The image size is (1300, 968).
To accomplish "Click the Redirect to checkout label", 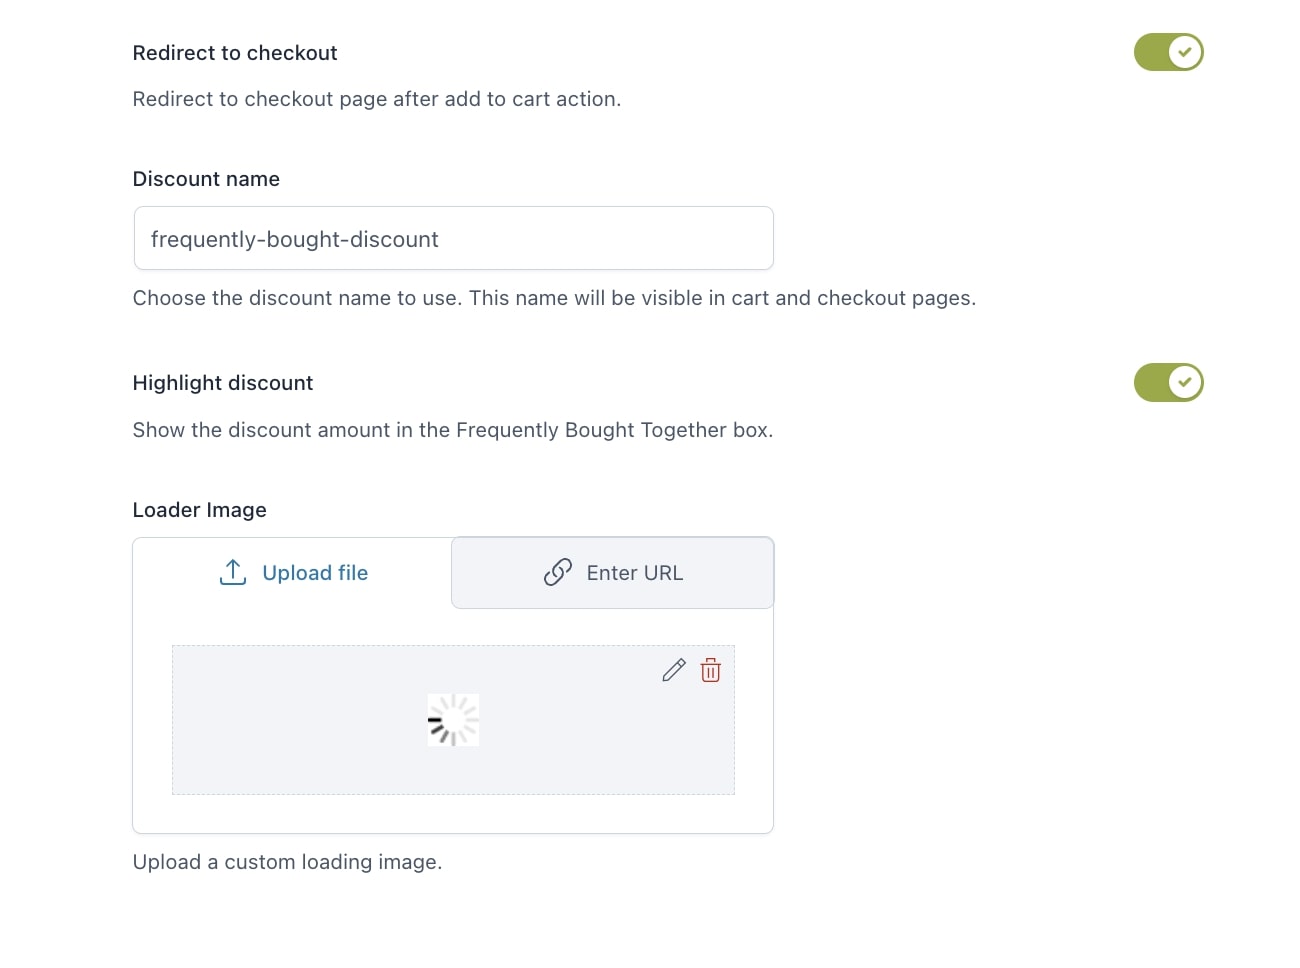I will [x=235, y=53].
